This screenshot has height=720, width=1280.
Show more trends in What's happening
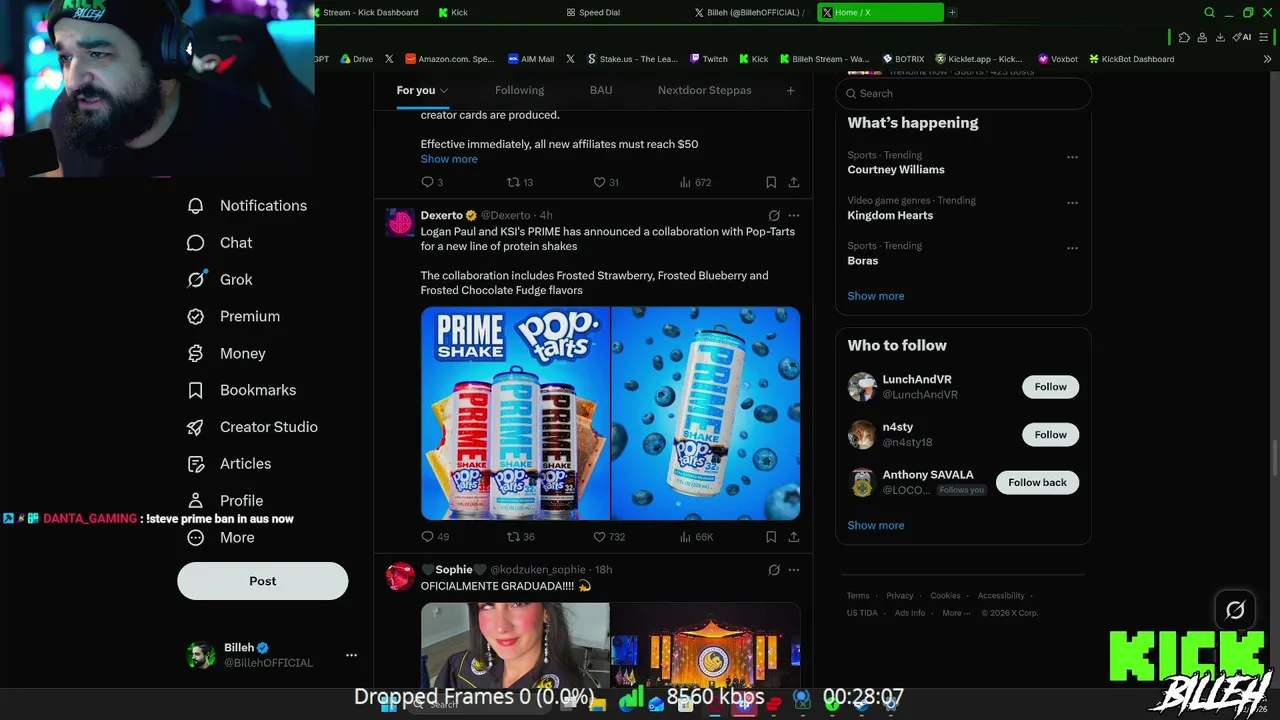point(876,296)
